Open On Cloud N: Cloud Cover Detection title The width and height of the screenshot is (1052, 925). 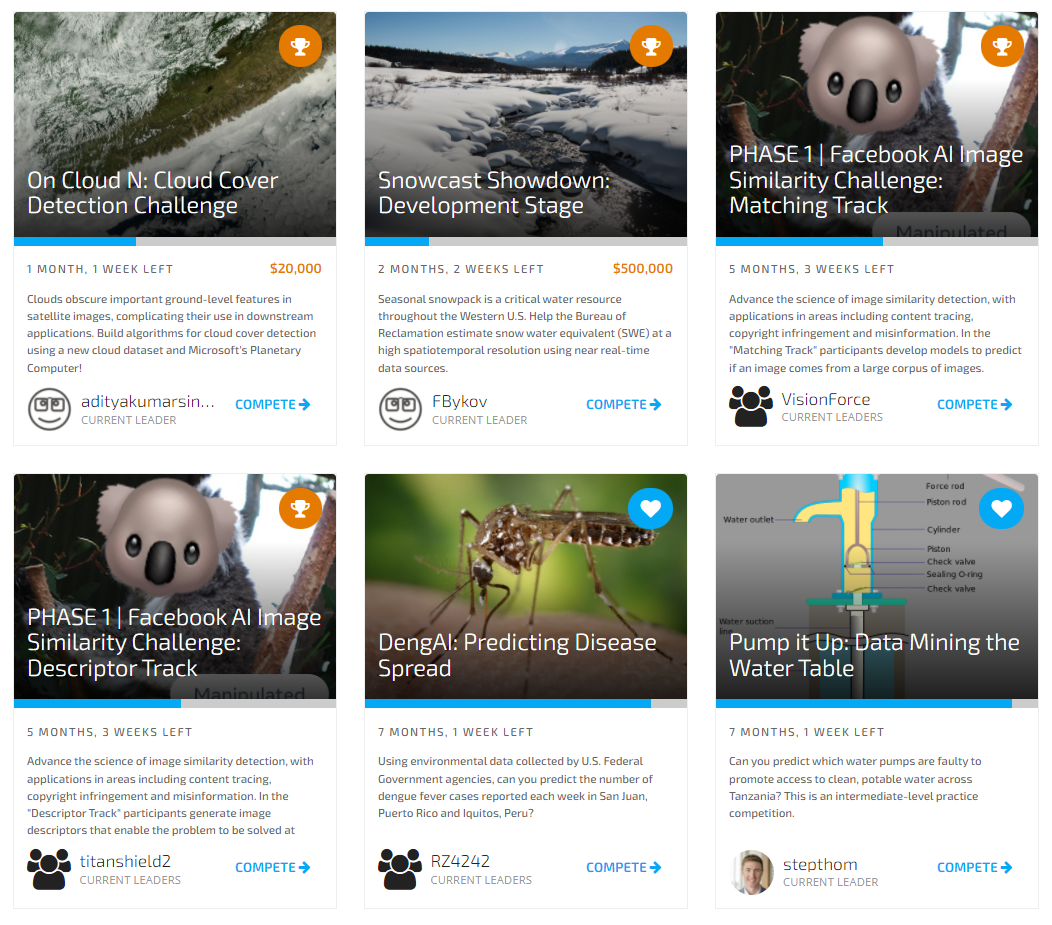point(152,193)
